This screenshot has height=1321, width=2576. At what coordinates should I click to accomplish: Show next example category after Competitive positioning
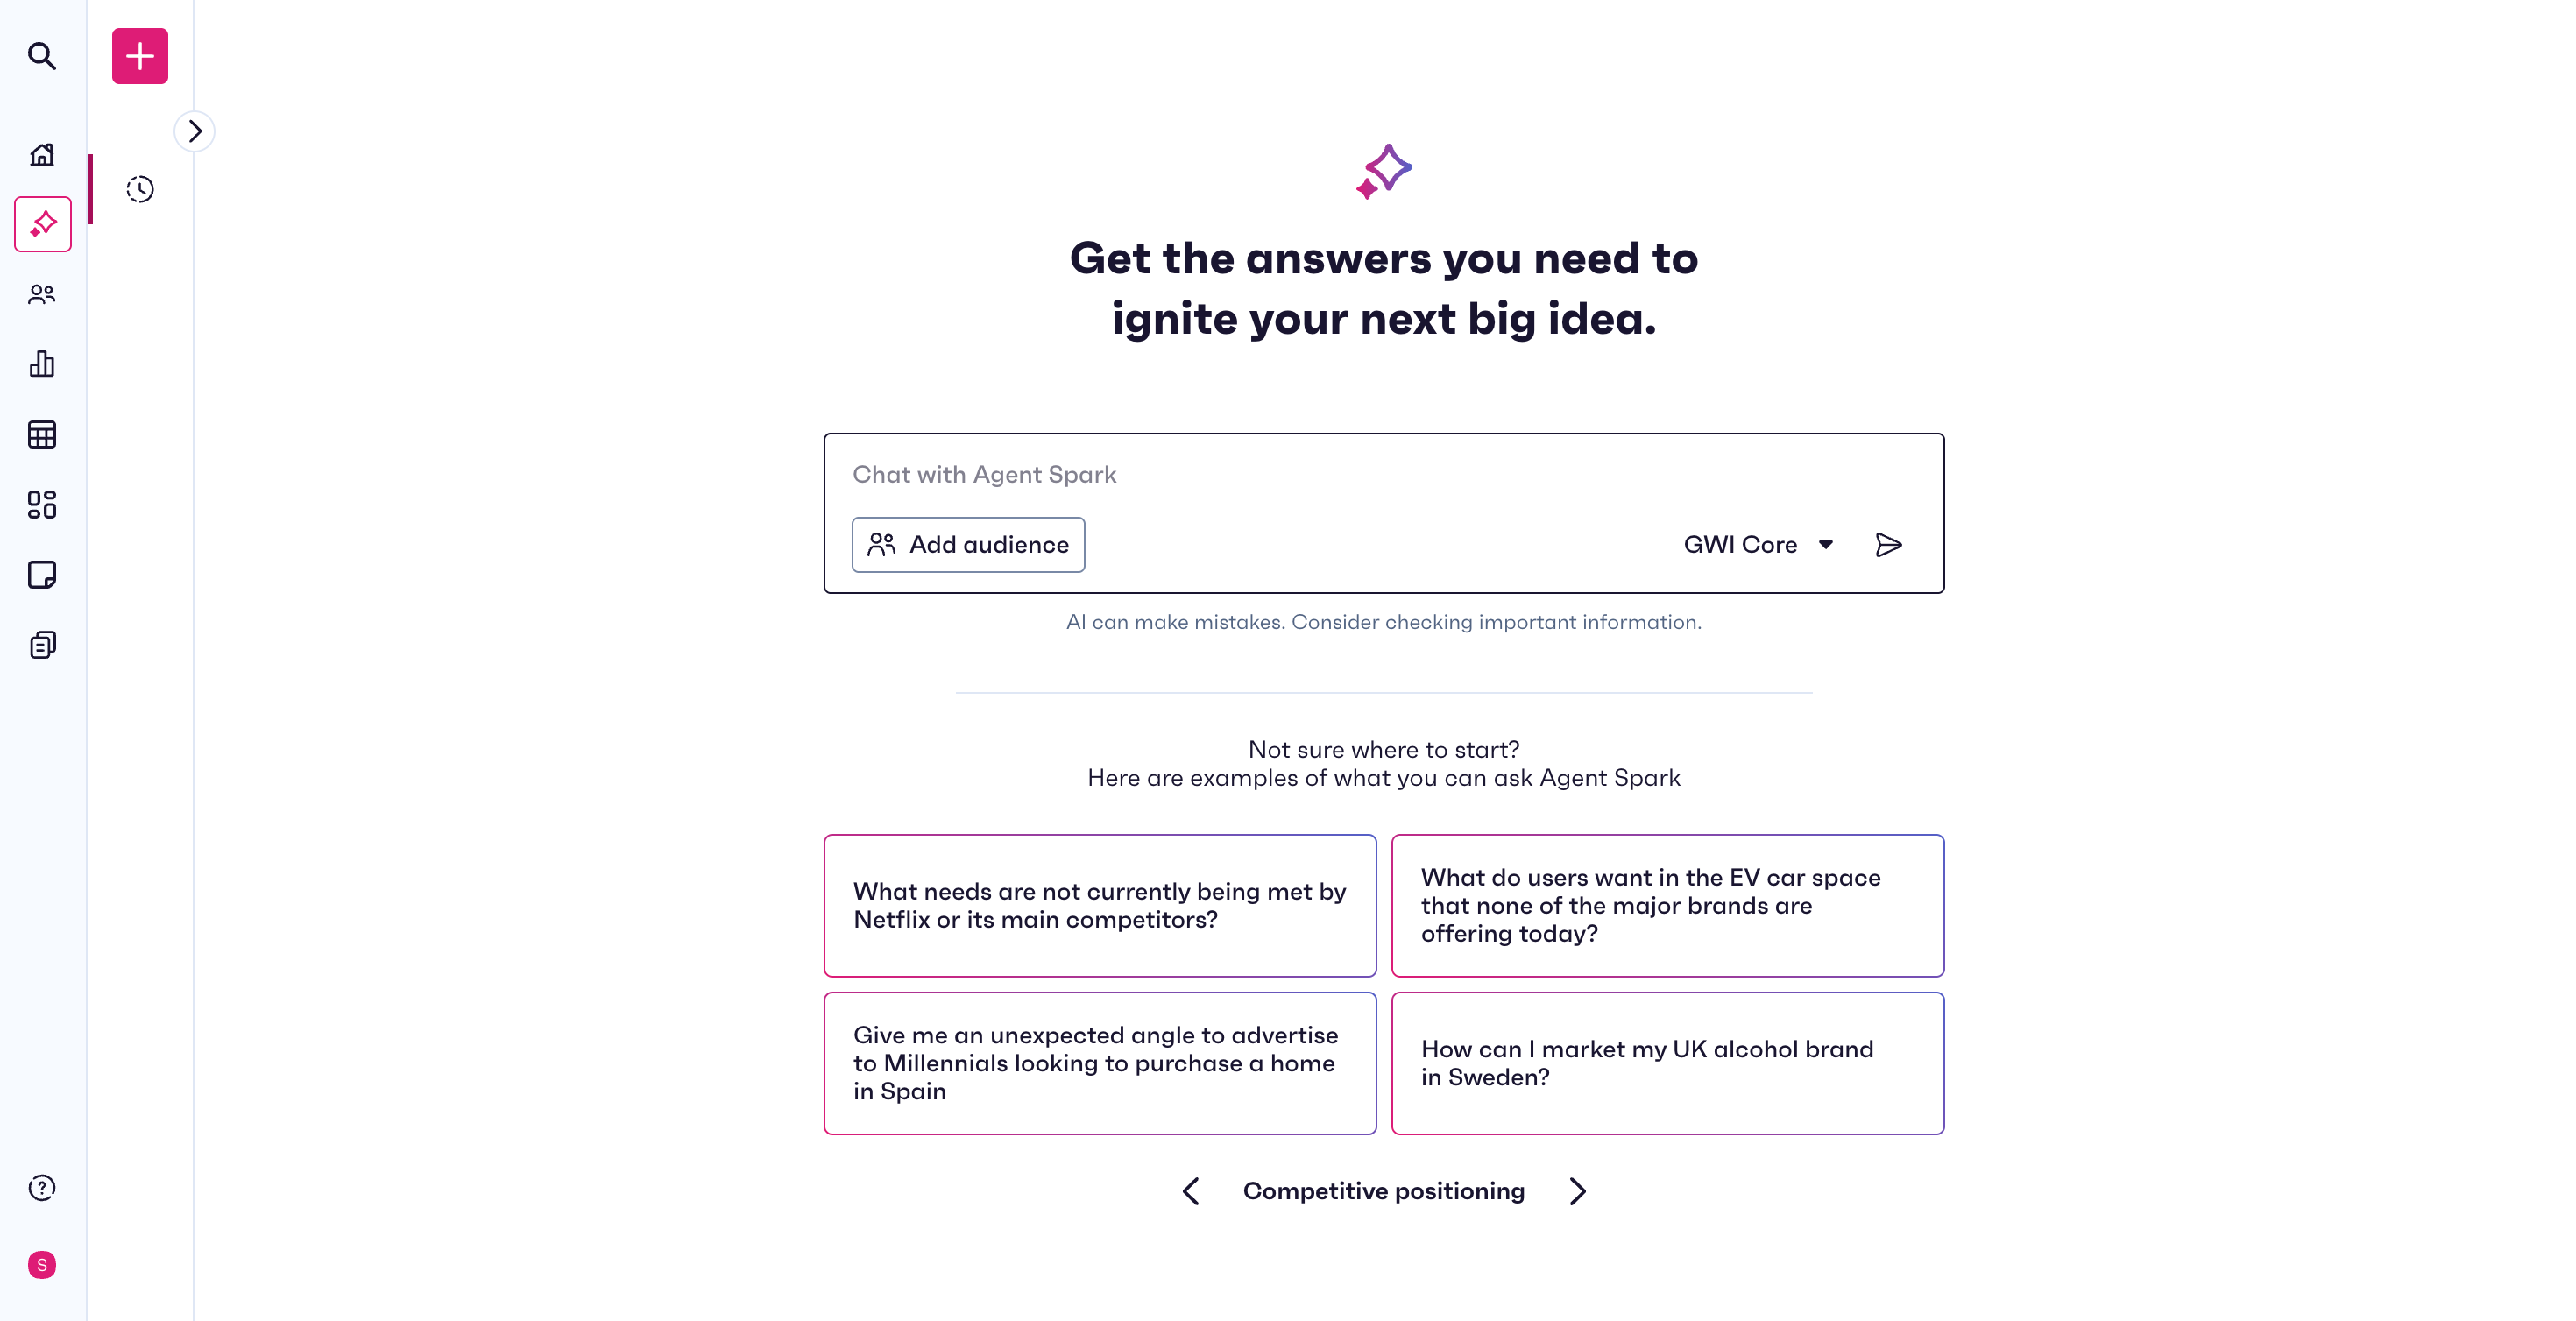coord(1578,1191)
